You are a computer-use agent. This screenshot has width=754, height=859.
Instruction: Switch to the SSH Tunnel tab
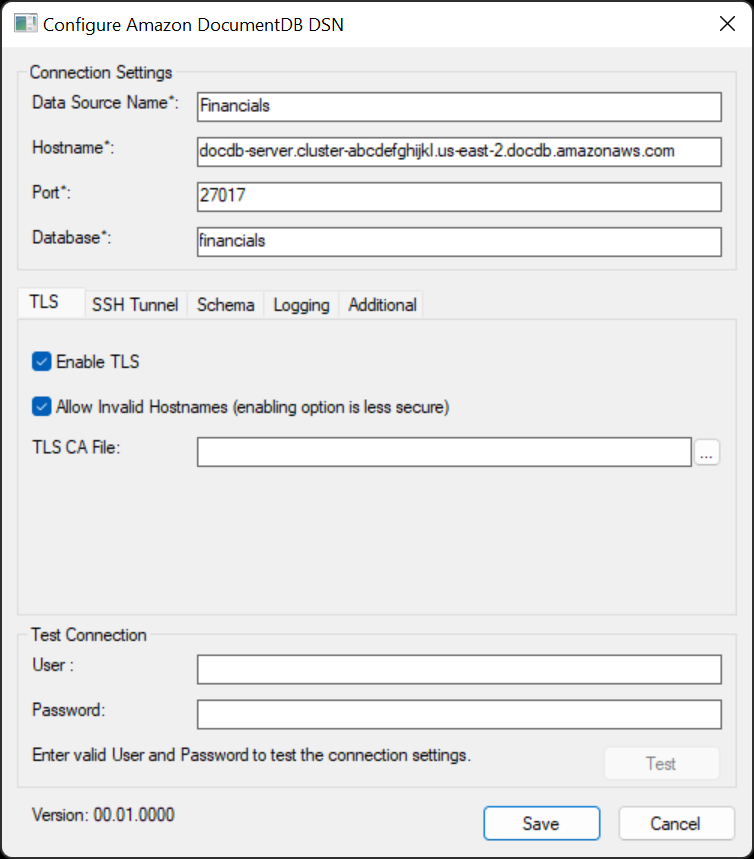[135, 305]
